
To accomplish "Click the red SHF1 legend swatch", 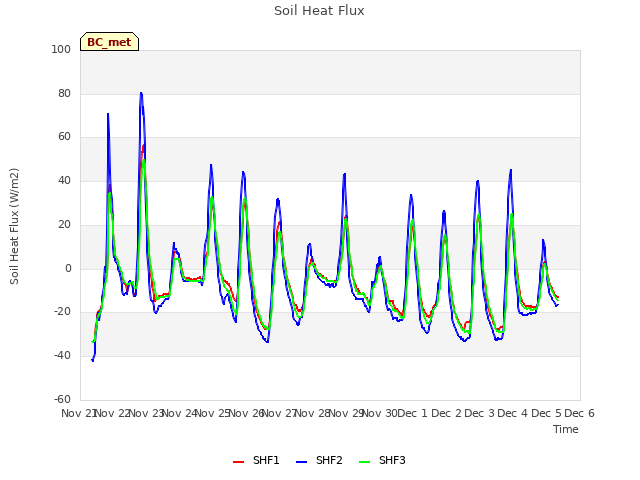I will click(238, 462).
